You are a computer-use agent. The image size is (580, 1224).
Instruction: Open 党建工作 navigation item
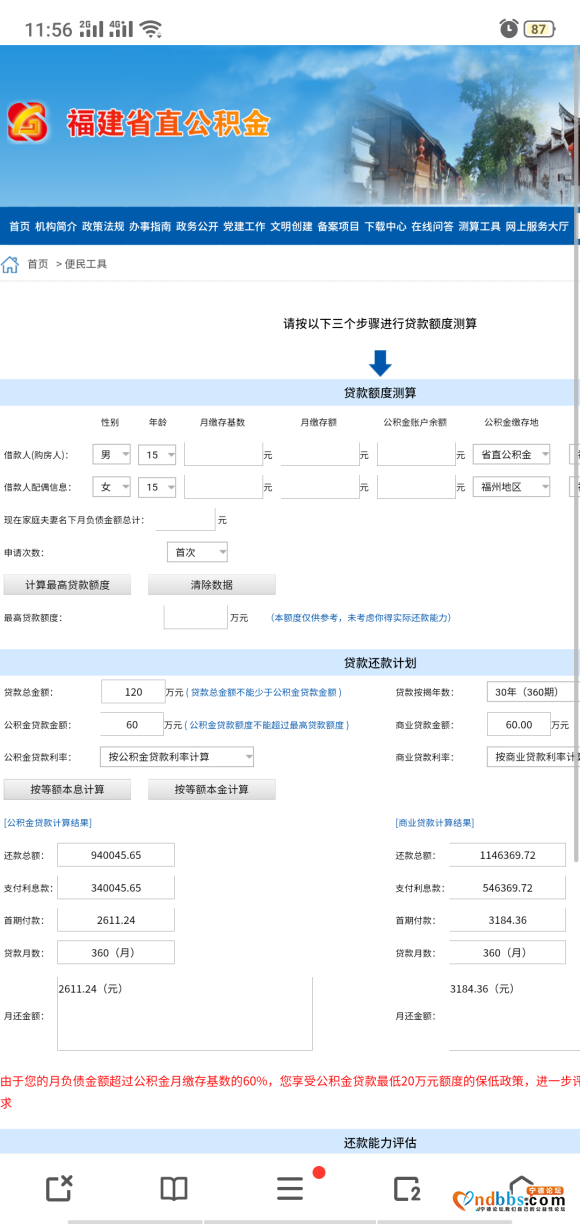click(244, 227)
